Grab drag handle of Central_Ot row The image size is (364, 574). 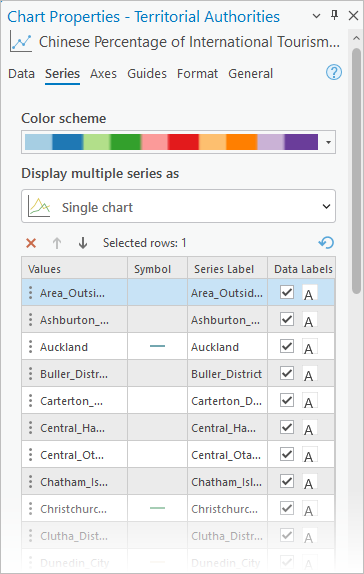30,455
